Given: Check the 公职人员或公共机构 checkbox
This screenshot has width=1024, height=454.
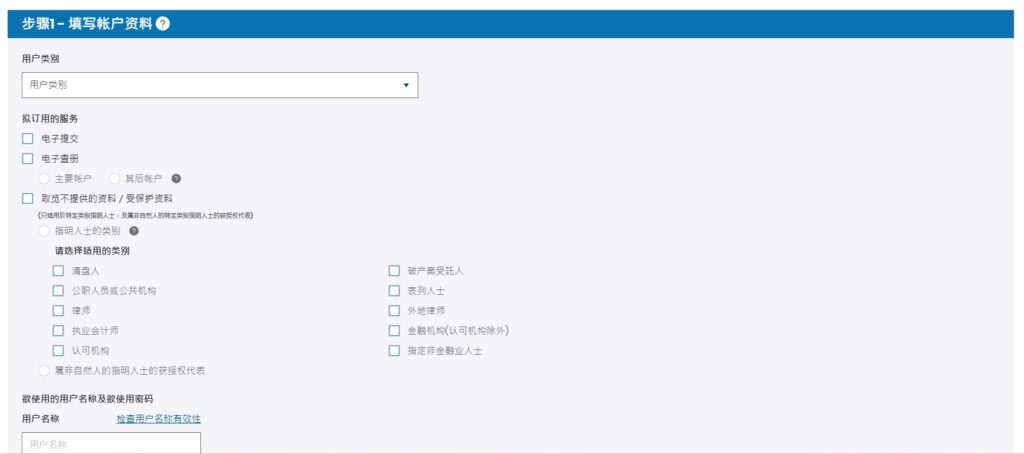Looking at the screenshot, I should 58,291.
